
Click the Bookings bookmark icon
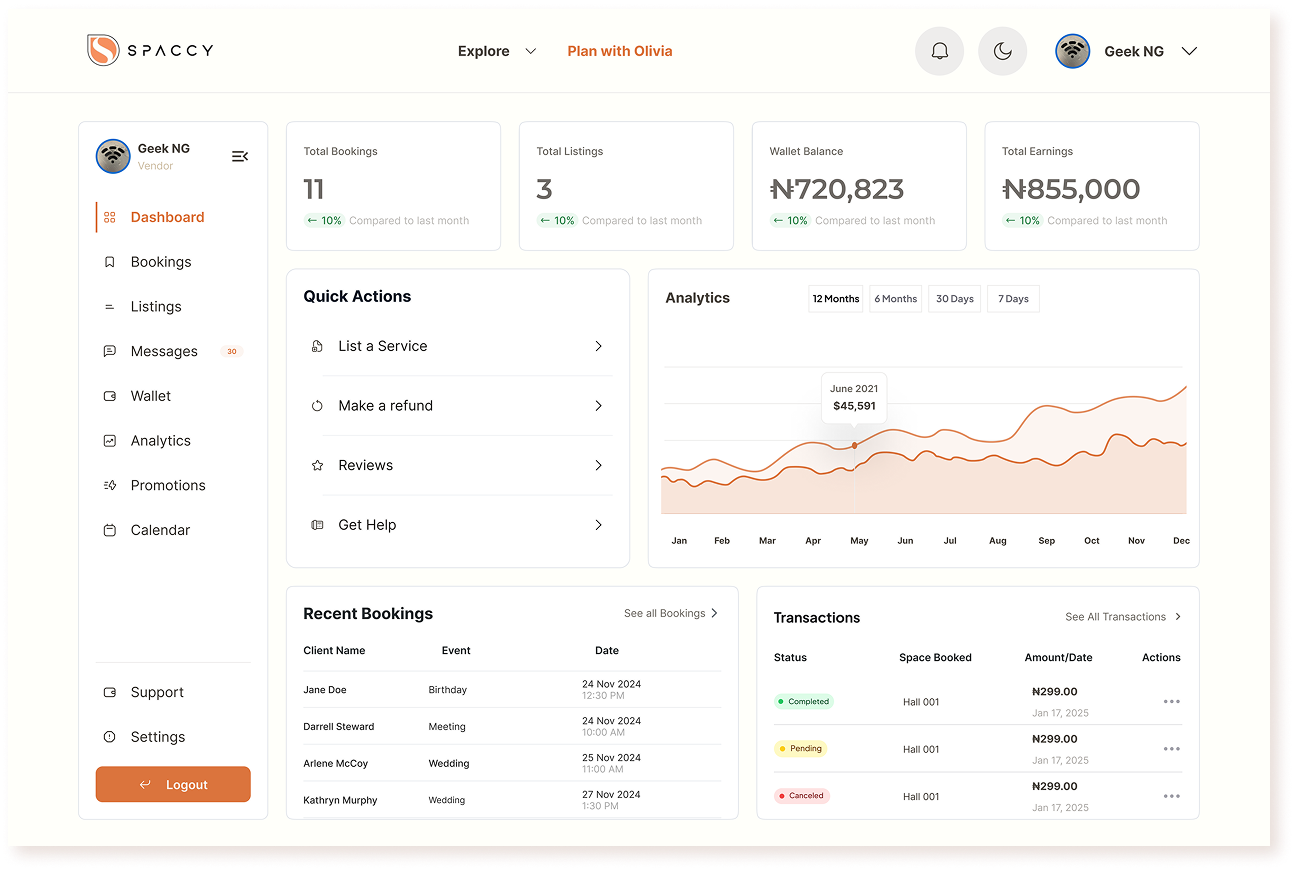[x=110, y=262]
